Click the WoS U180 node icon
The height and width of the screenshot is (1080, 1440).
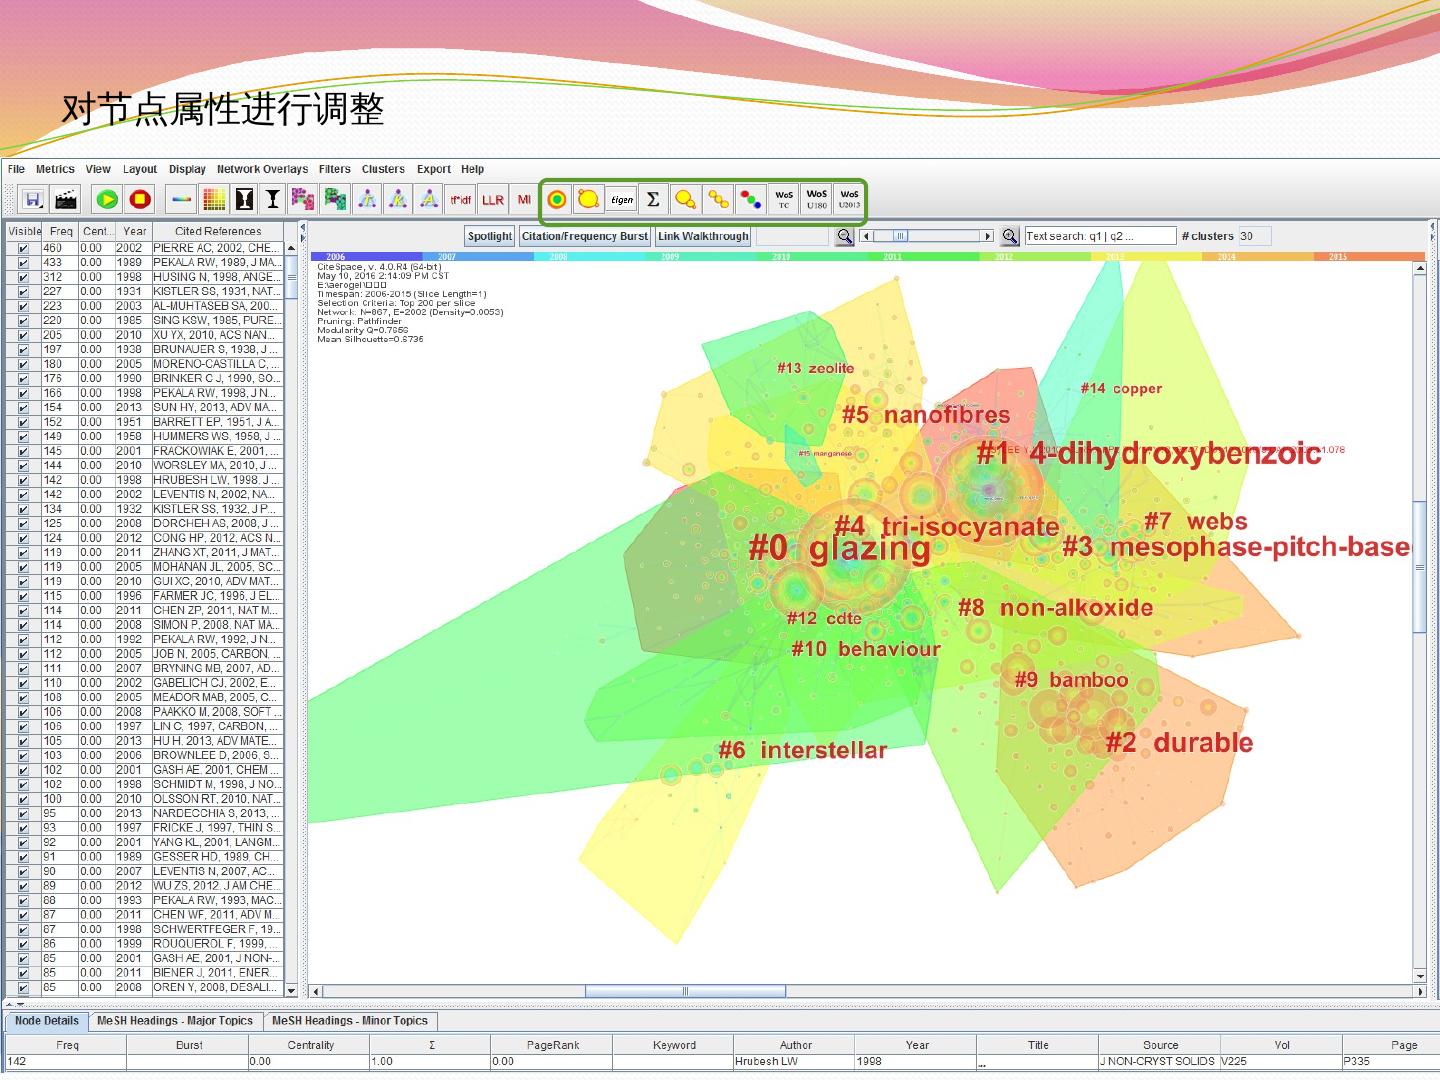pos(817,200)
